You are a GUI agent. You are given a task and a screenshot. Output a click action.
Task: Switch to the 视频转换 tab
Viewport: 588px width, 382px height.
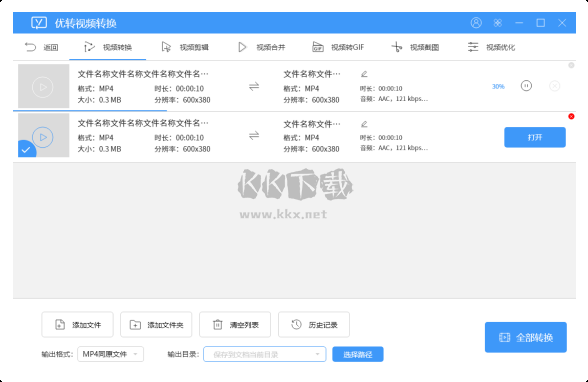point(108,47)
